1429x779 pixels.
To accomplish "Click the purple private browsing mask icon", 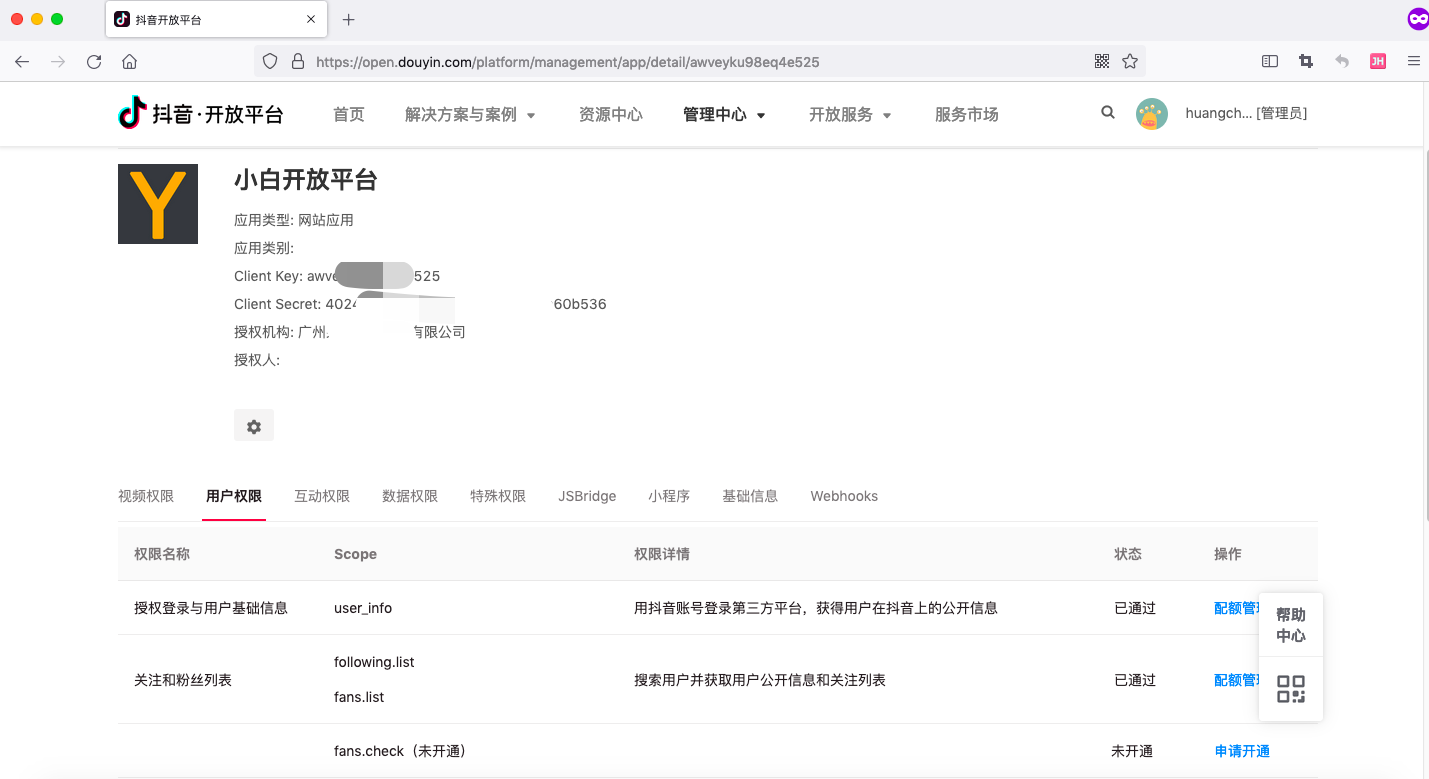I will tap(1417, 19).
